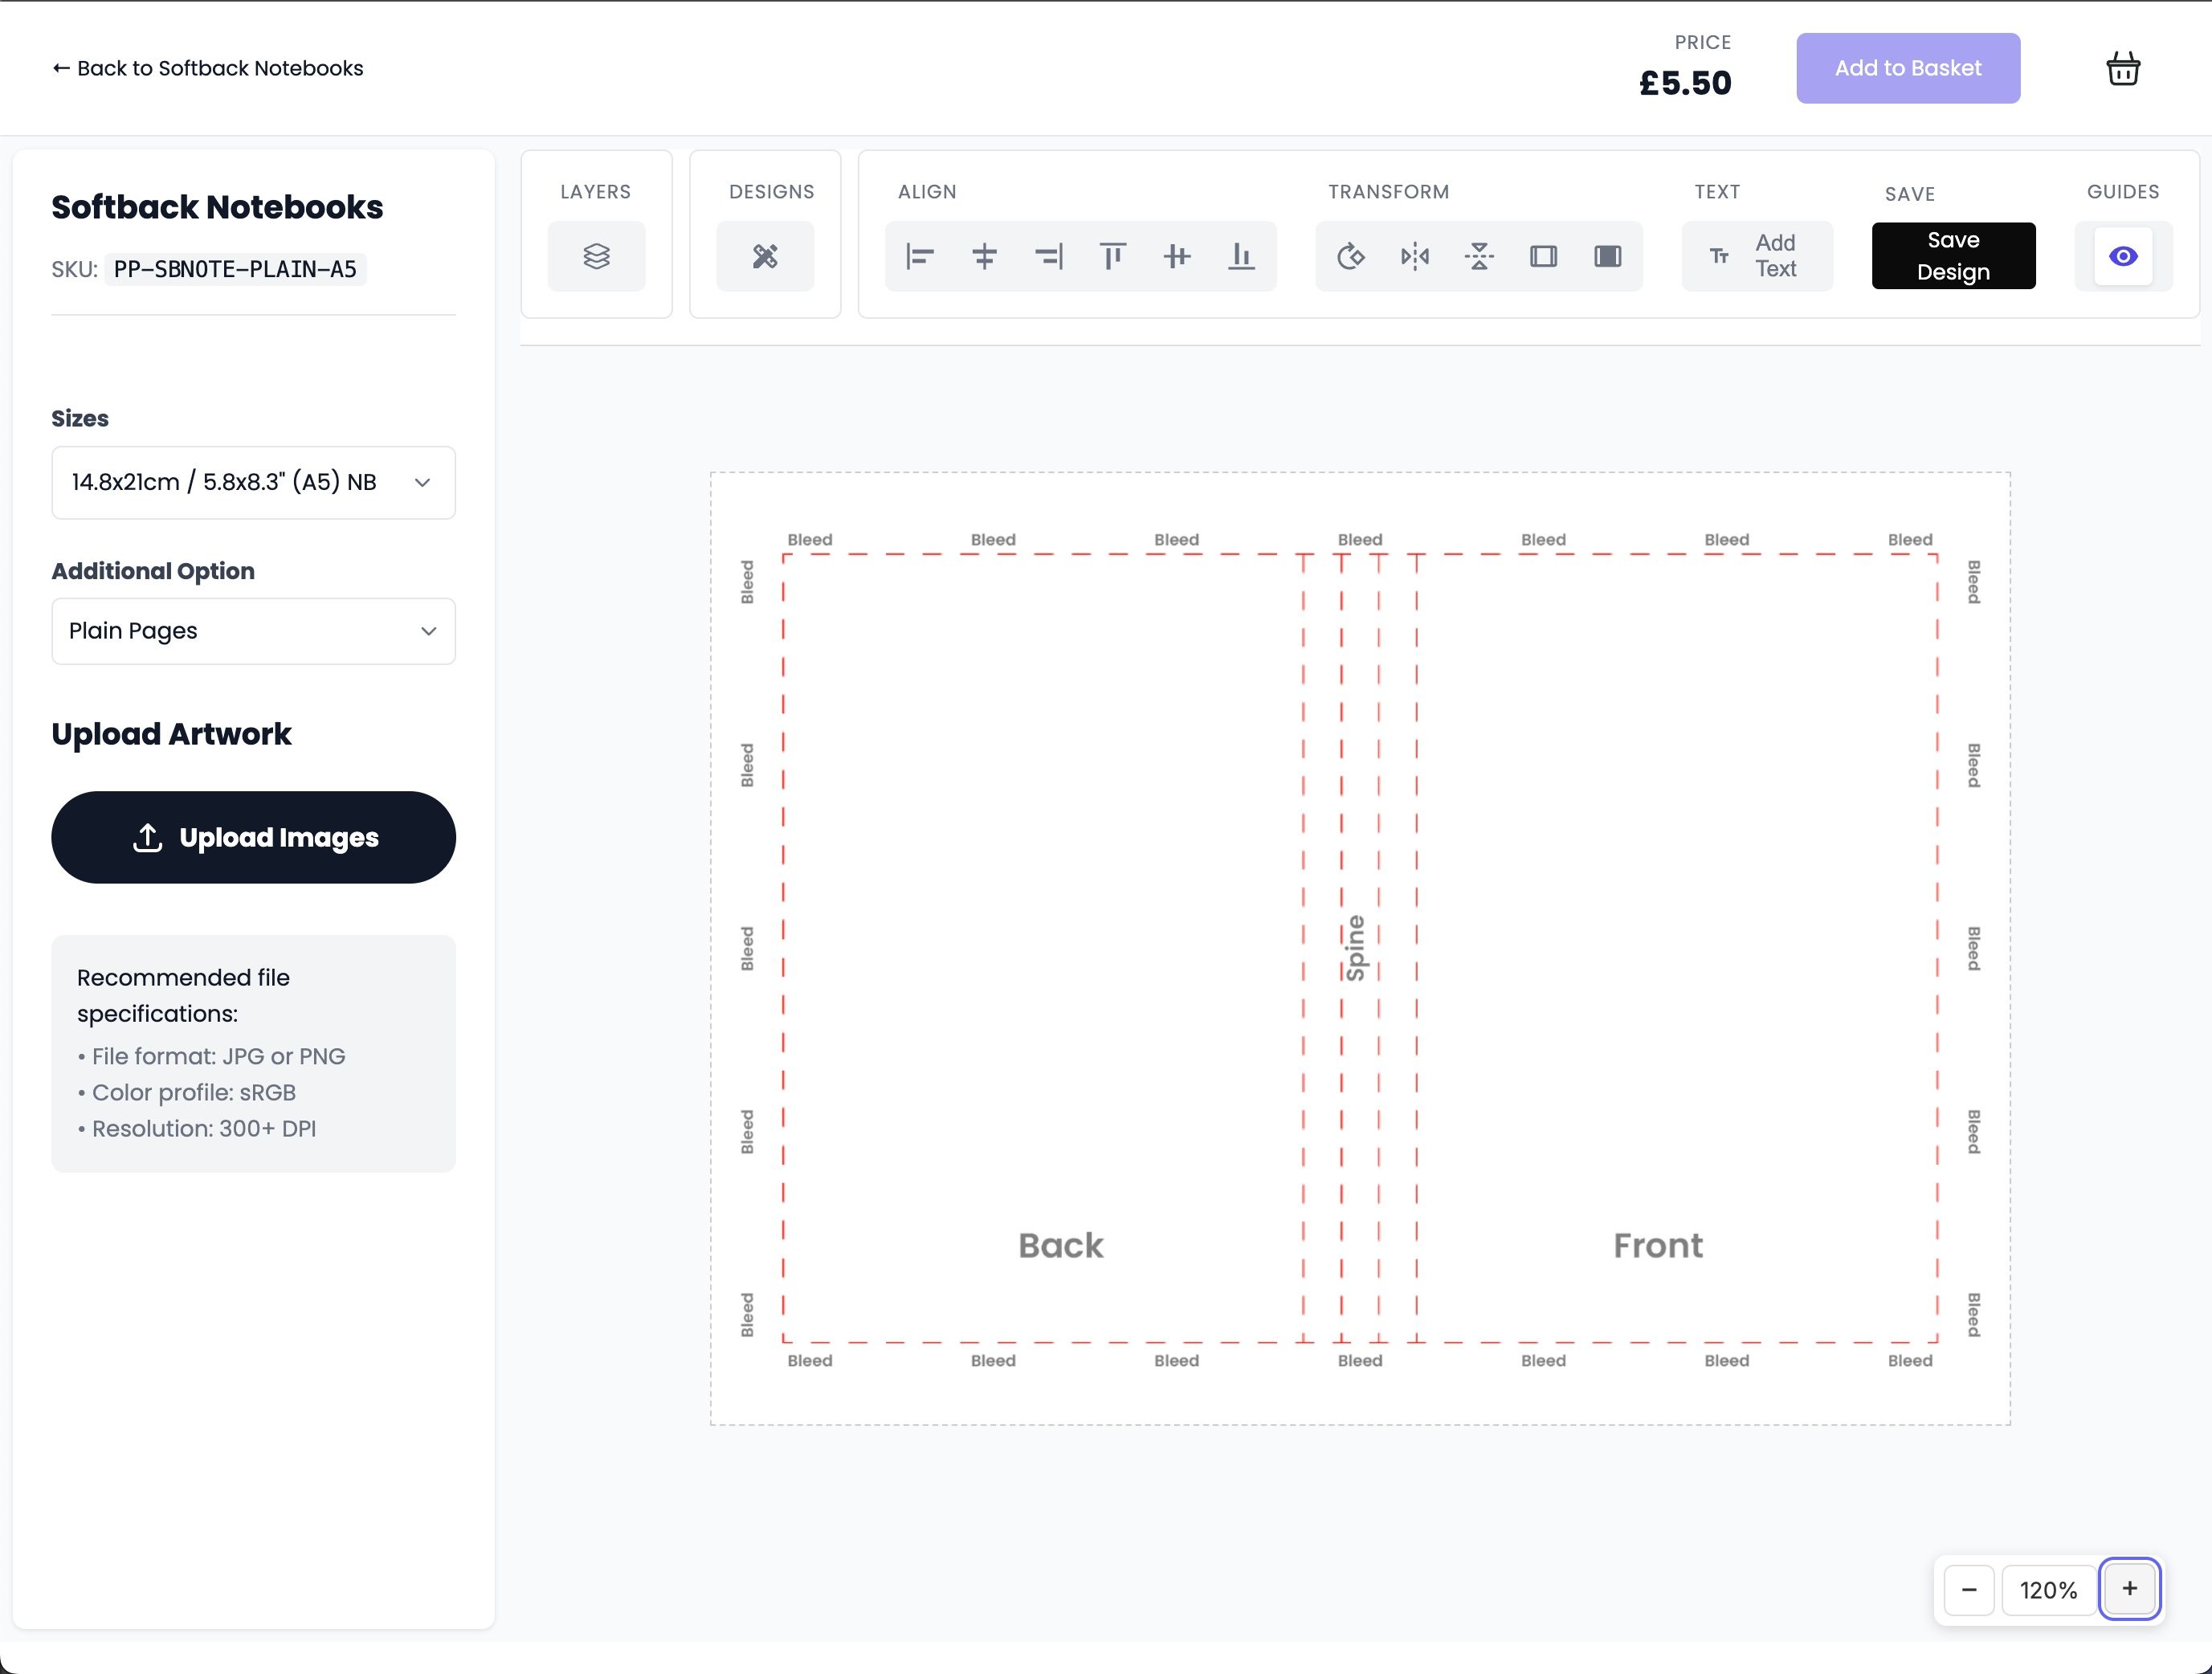
Task: Go Back to Softback Notebooks
Action: 207,67
